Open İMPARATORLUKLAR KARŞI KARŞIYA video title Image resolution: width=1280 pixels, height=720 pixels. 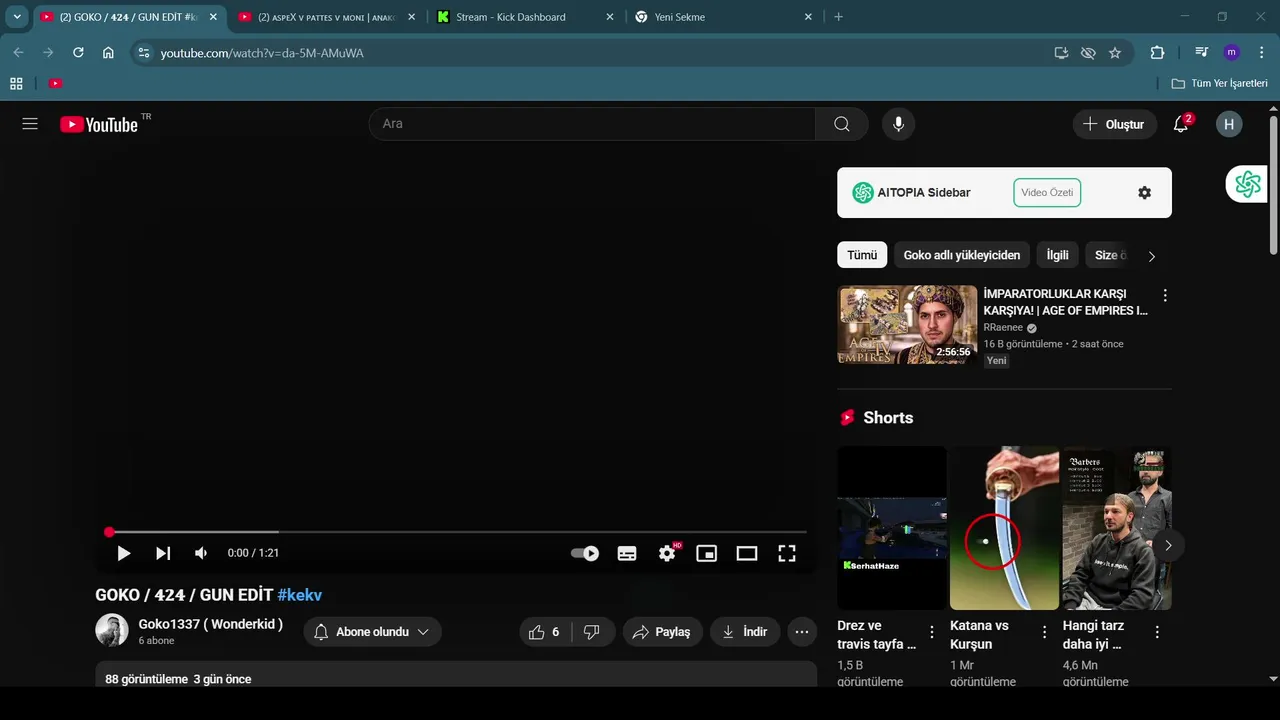[x=1065, y=302]
